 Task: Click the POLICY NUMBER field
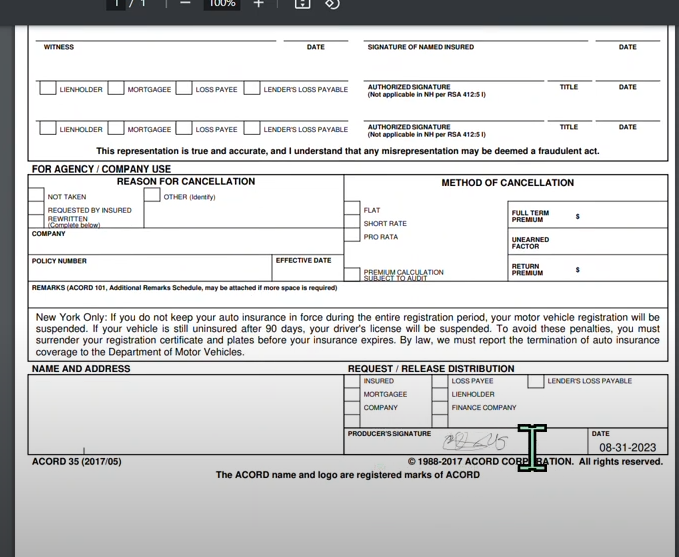pos(150,268)
